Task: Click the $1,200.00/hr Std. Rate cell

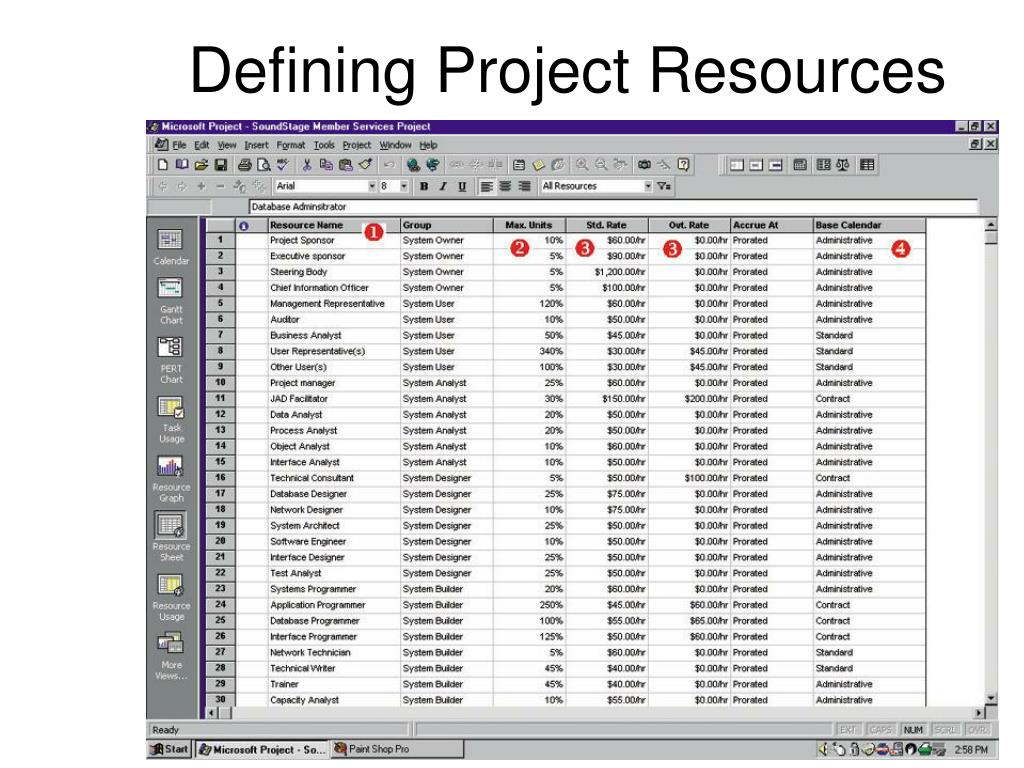Action: (607, 272)
